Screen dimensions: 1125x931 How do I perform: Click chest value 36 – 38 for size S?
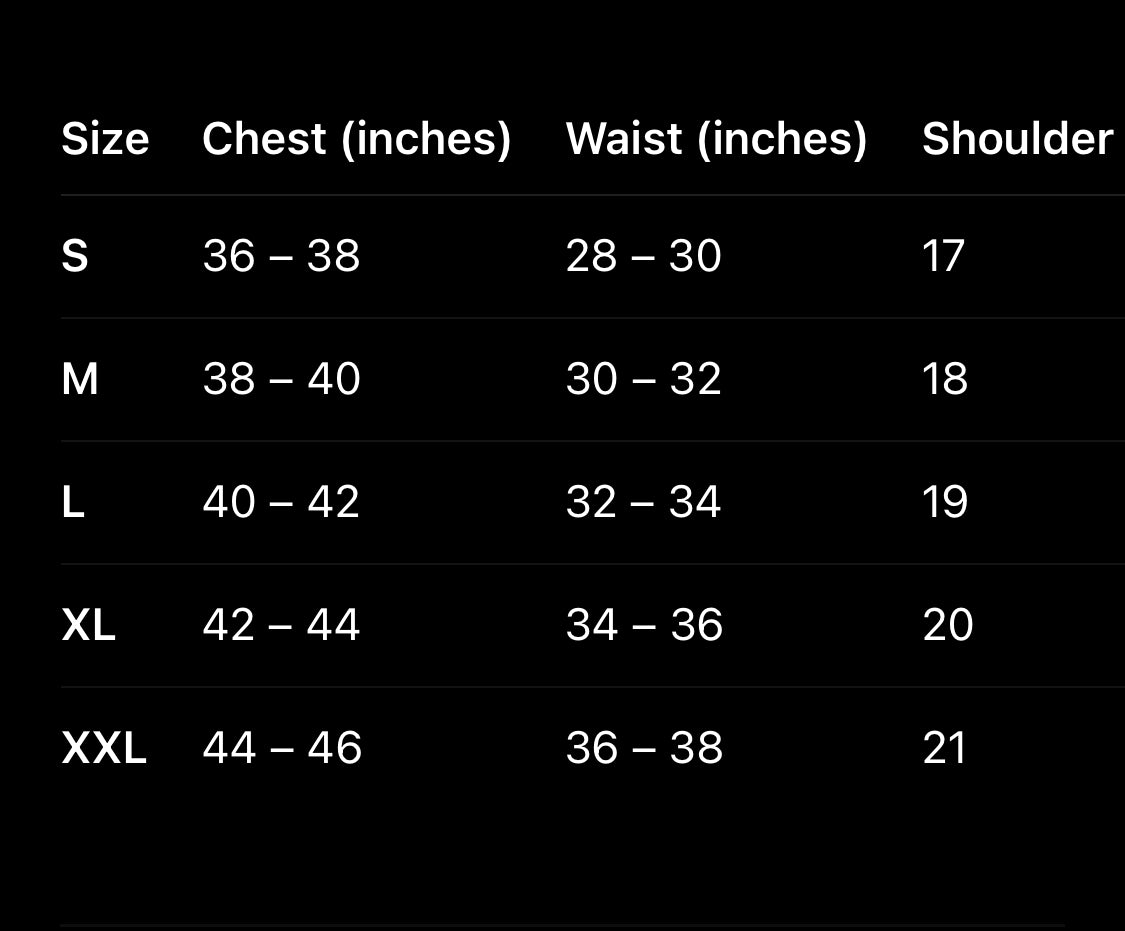(281, 256)
